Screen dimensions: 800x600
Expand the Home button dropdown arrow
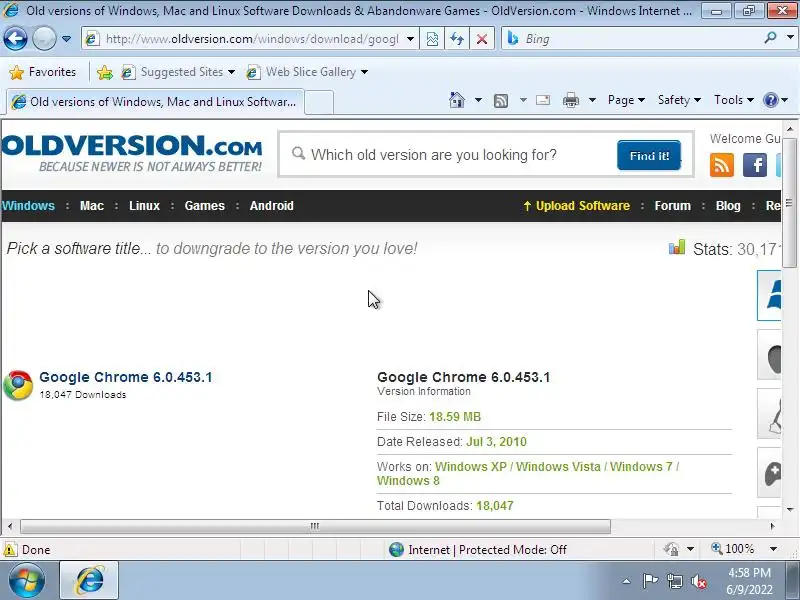click(x=478, y=100)
